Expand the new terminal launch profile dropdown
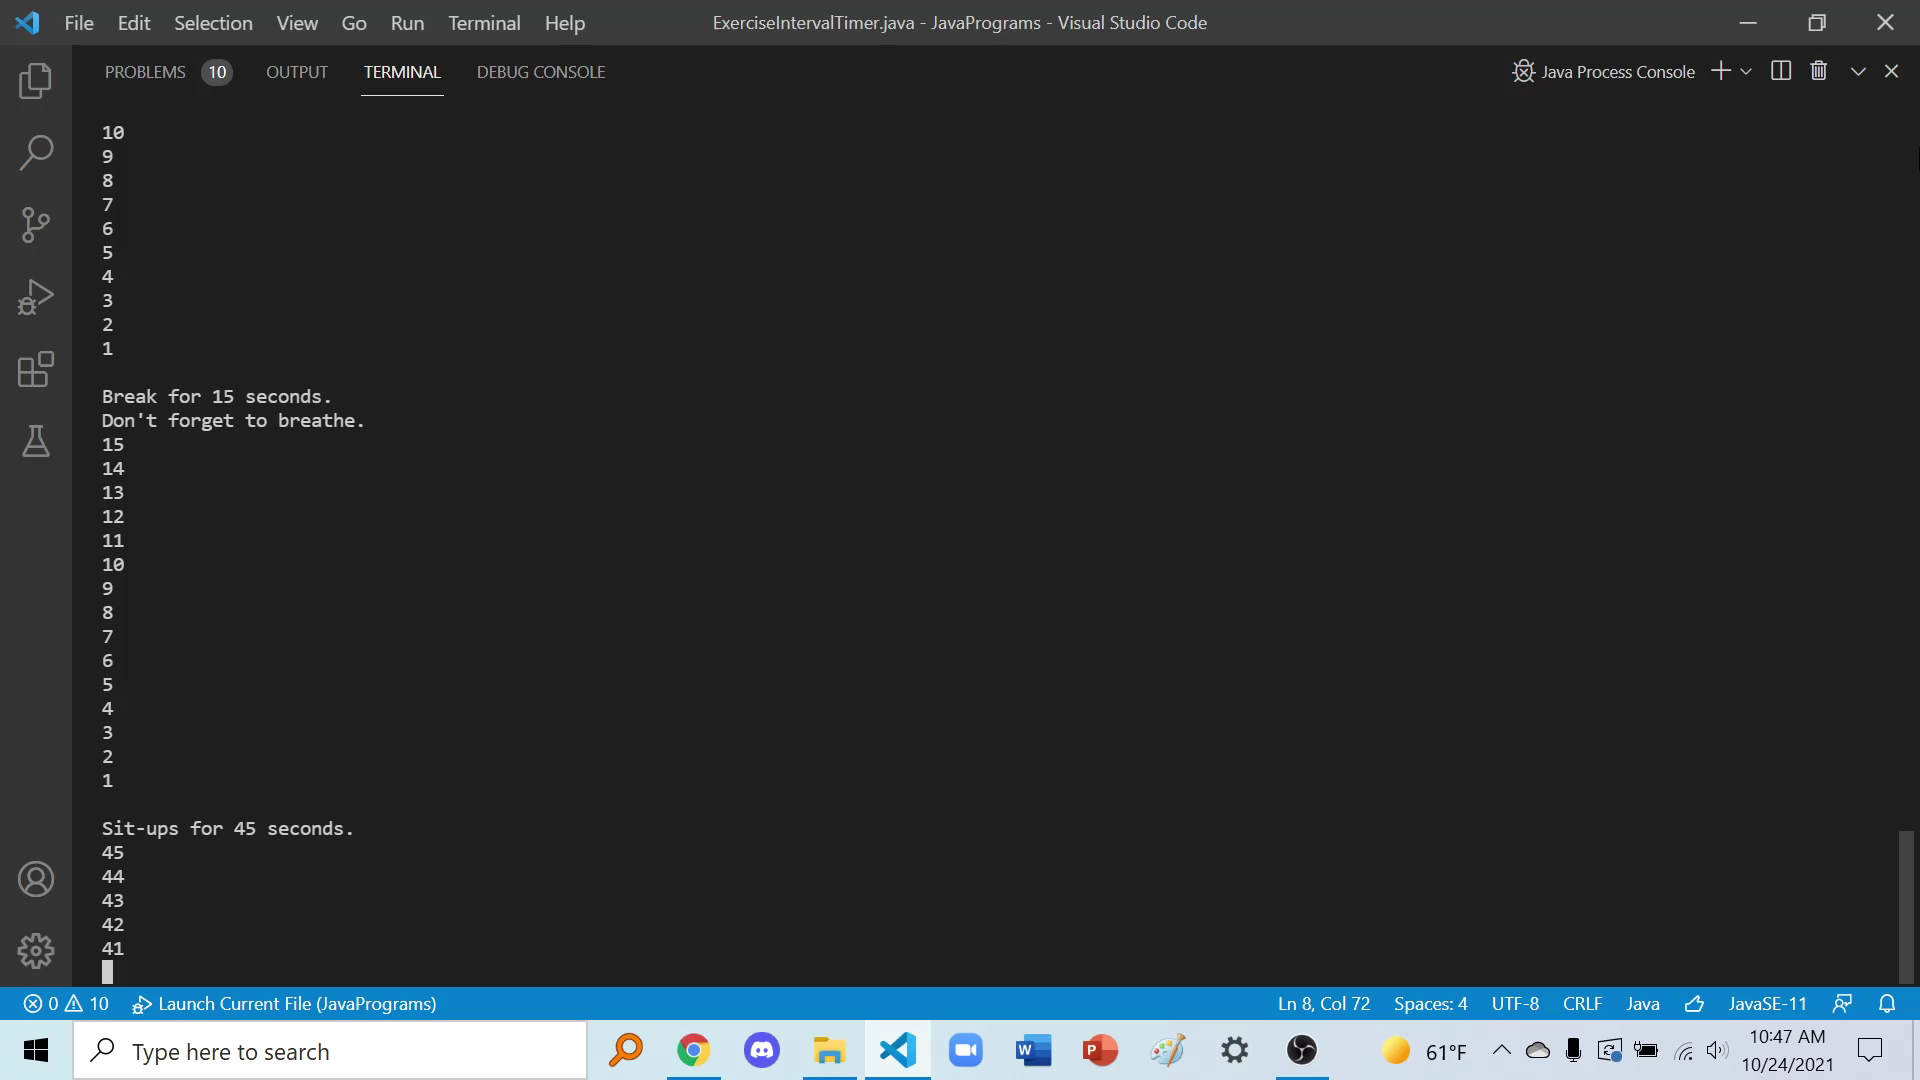This screenshot has width=1920, height=1080. point(1746,72)
